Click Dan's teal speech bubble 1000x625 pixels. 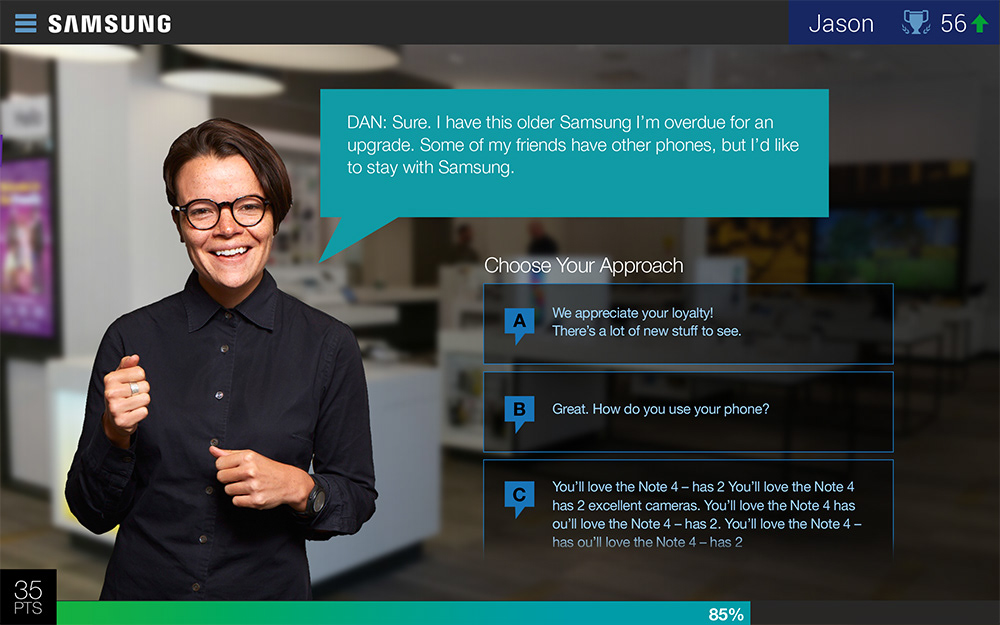click(574, 153)
